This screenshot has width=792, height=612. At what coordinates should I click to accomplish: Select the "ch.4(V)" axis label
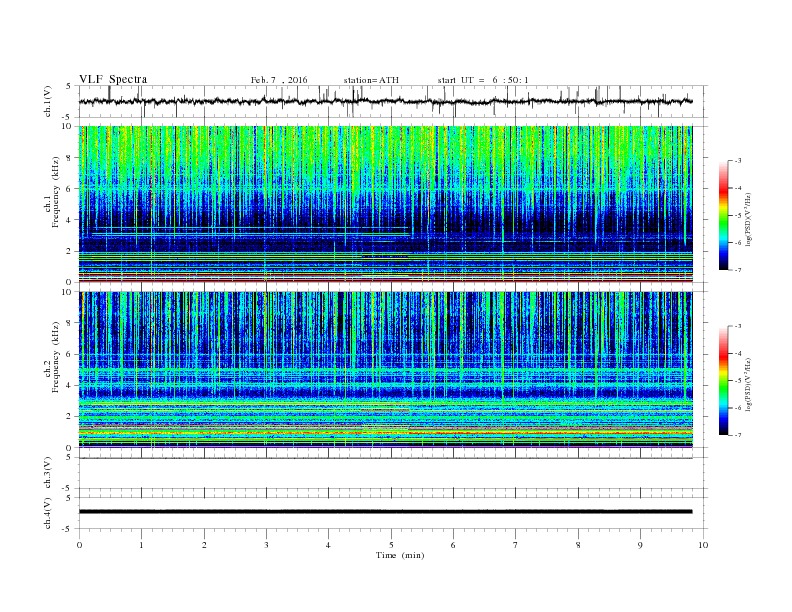(x=48, y=513)
